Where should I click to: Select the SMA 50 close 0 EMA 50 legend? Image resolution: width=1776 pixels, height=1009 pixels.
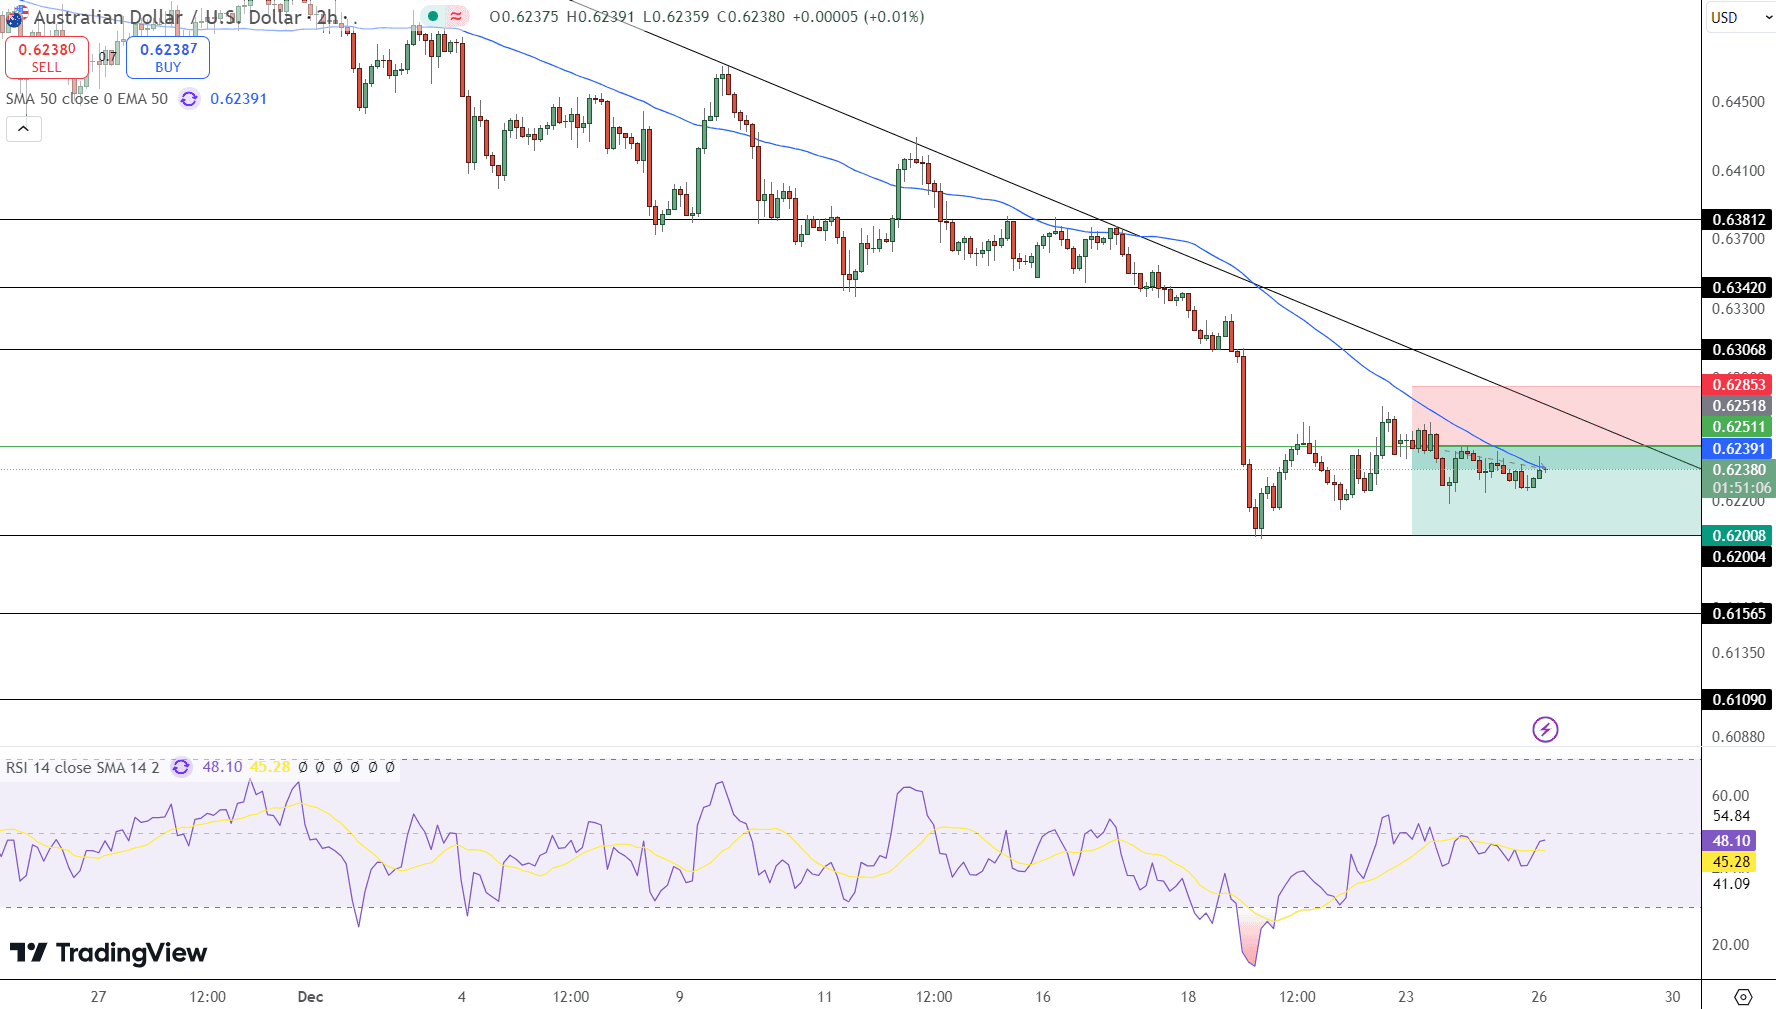coord(87,99)
